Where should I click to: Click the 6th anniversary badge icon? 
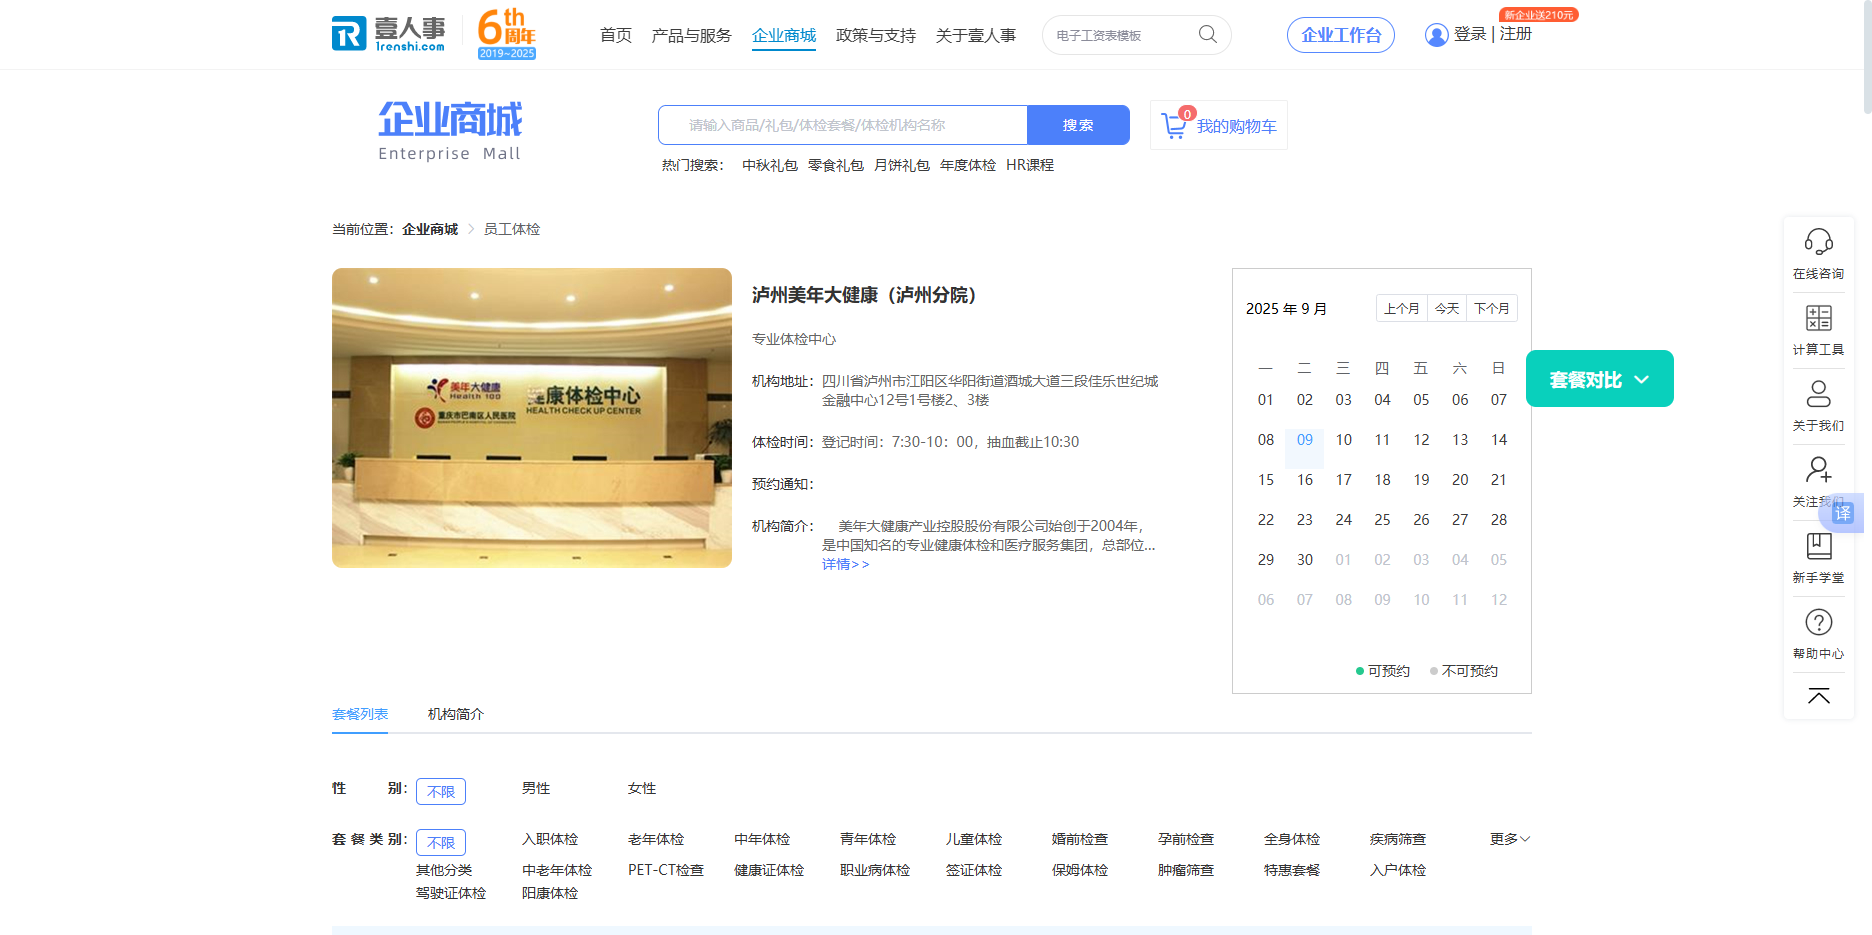click(507, 34)
